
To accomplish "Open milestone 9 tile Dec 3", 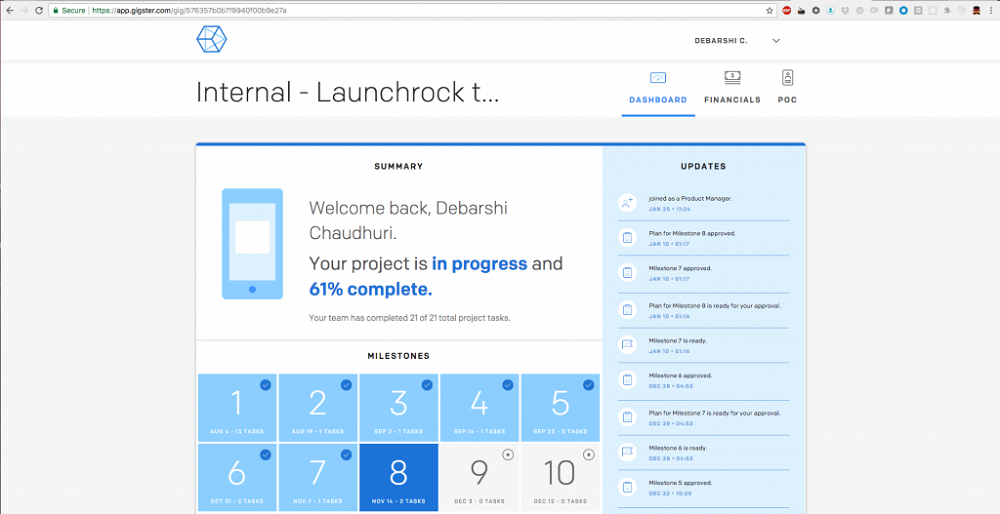I will point(480,477).
